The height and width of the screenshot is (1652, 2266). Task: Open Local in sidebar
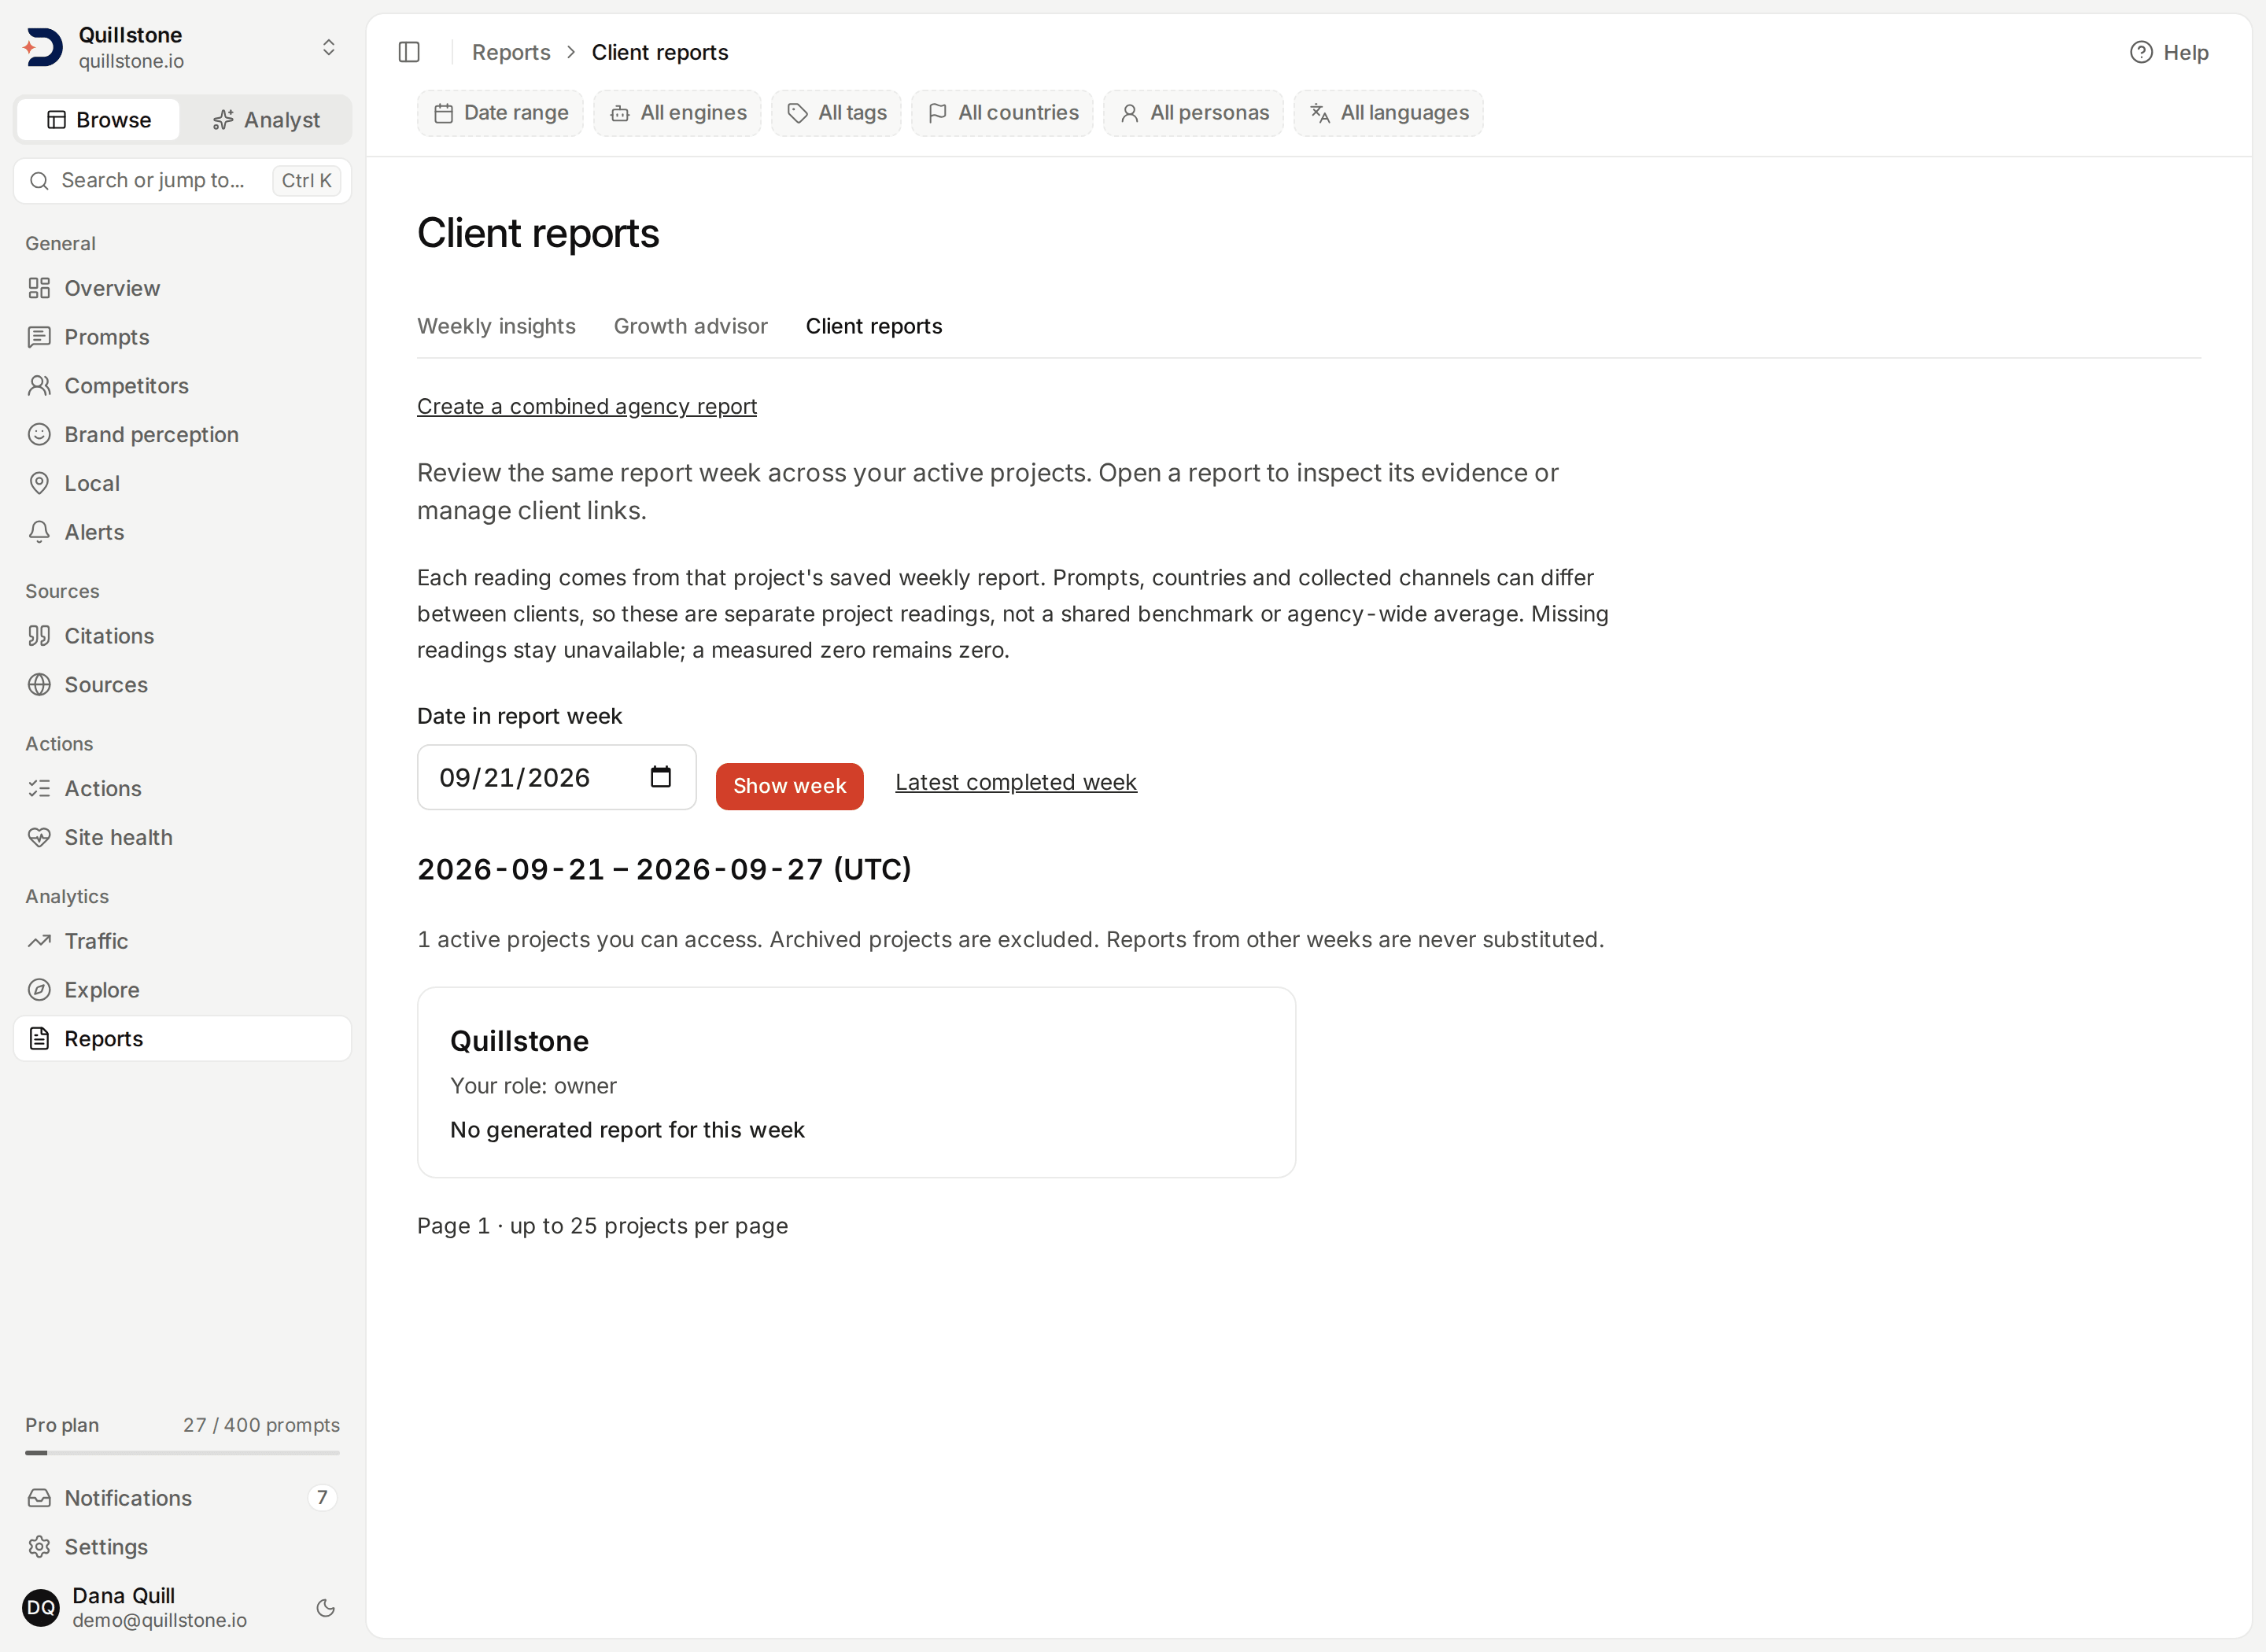(182, 484)
